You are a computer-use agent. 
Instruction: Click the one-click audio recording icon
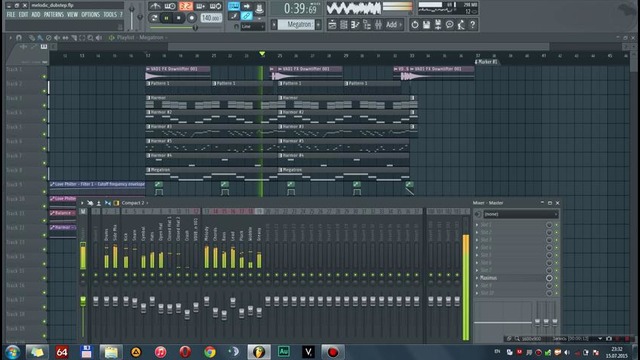461,25
